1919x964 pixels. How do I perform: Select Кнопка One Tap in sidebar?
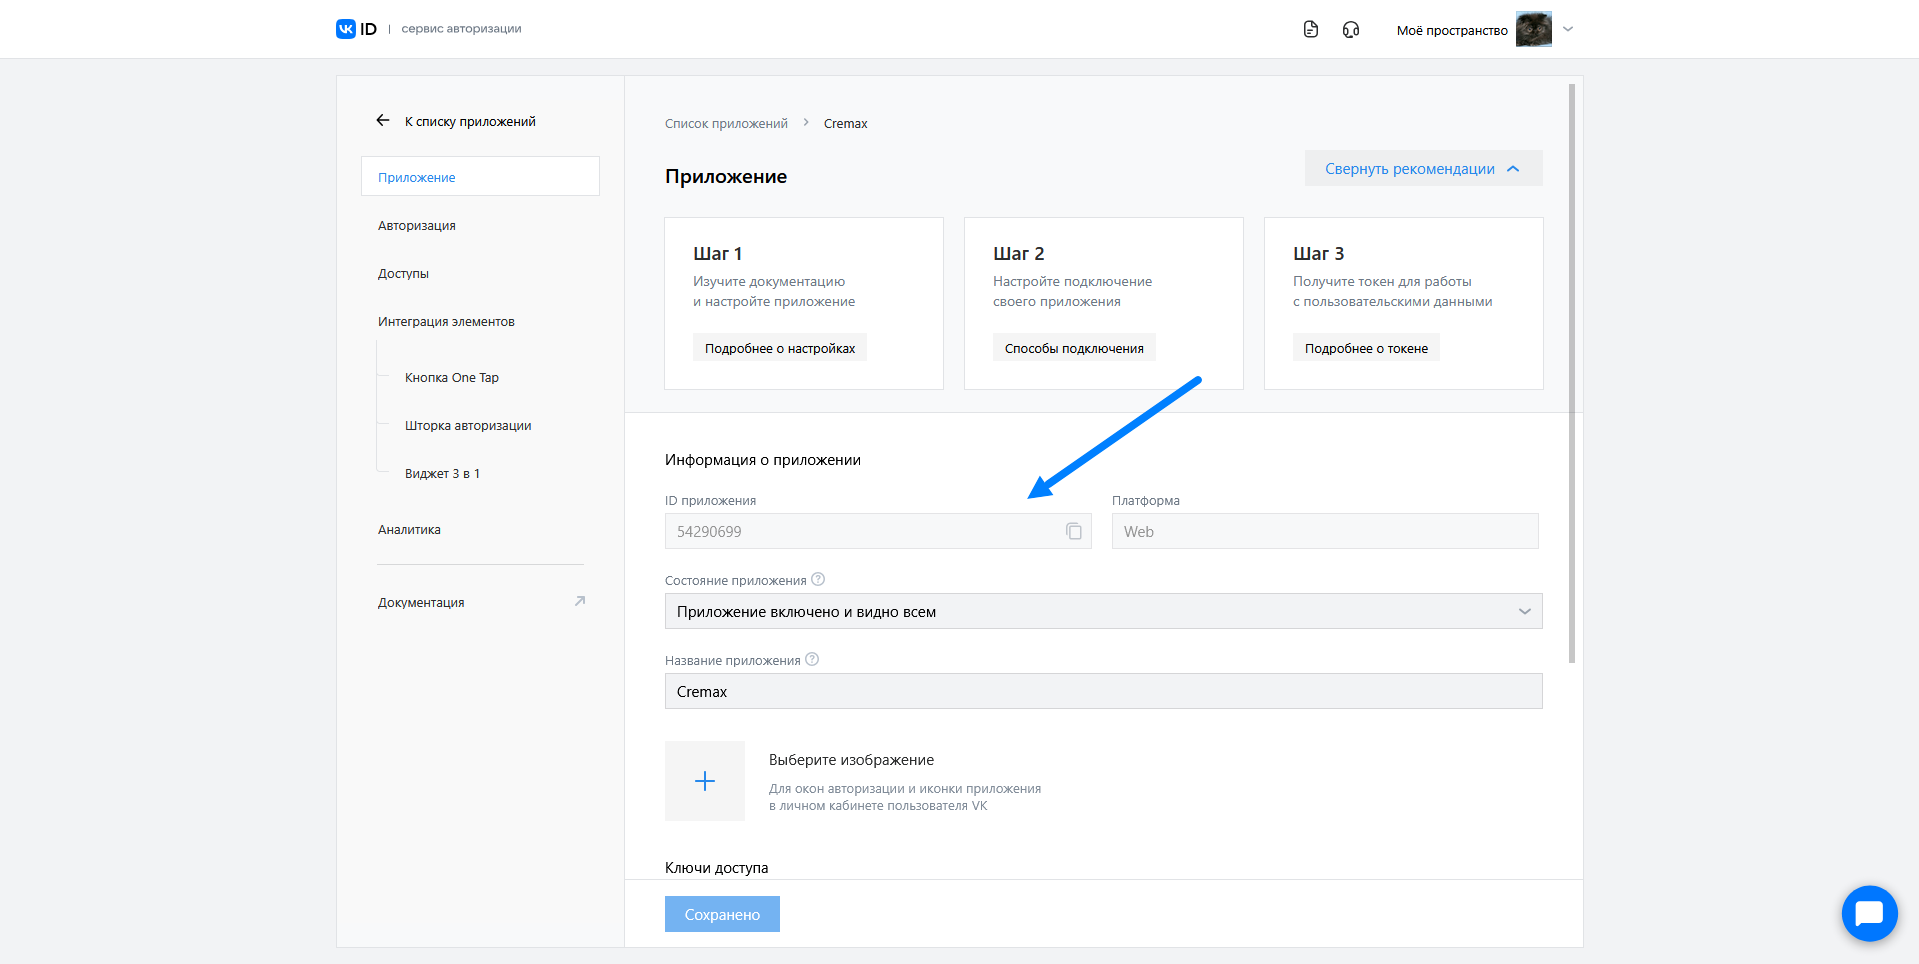[452, 378]
